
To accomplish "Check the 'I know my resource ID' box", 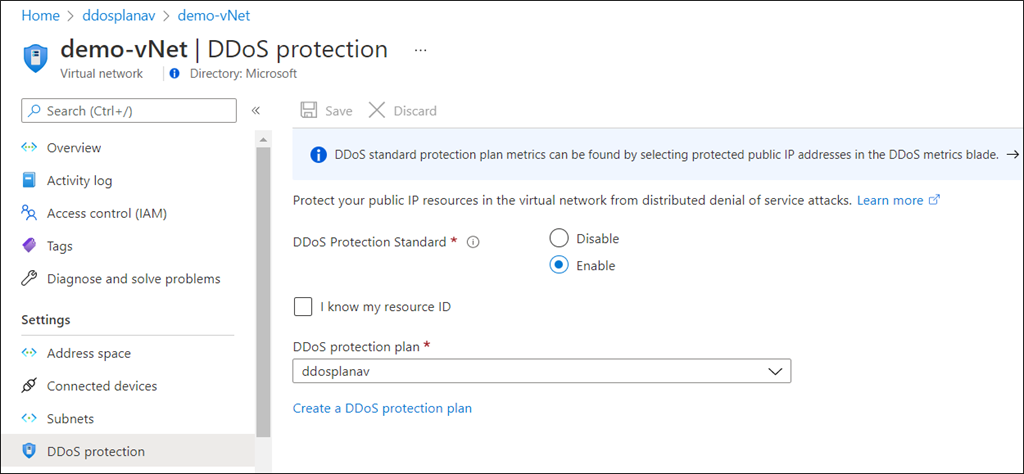I will tap(302, 307).
